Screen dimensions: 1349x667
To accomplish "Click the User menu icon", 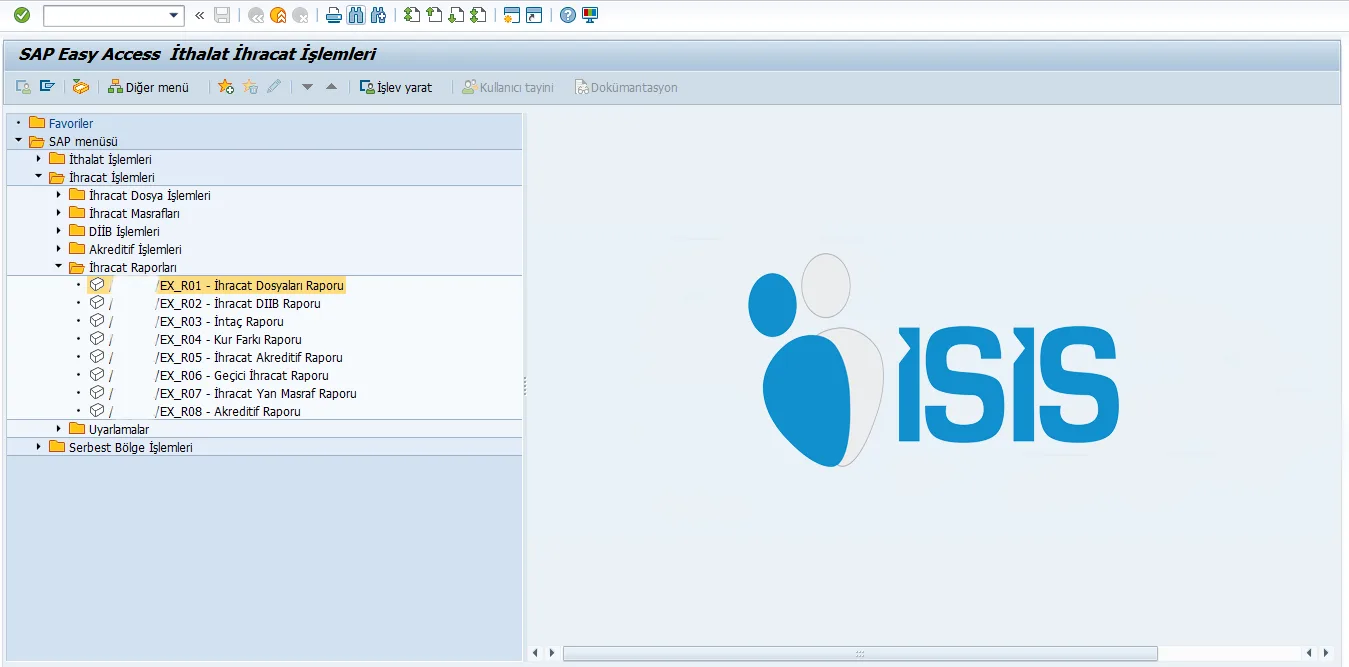I will pos(23,87).
